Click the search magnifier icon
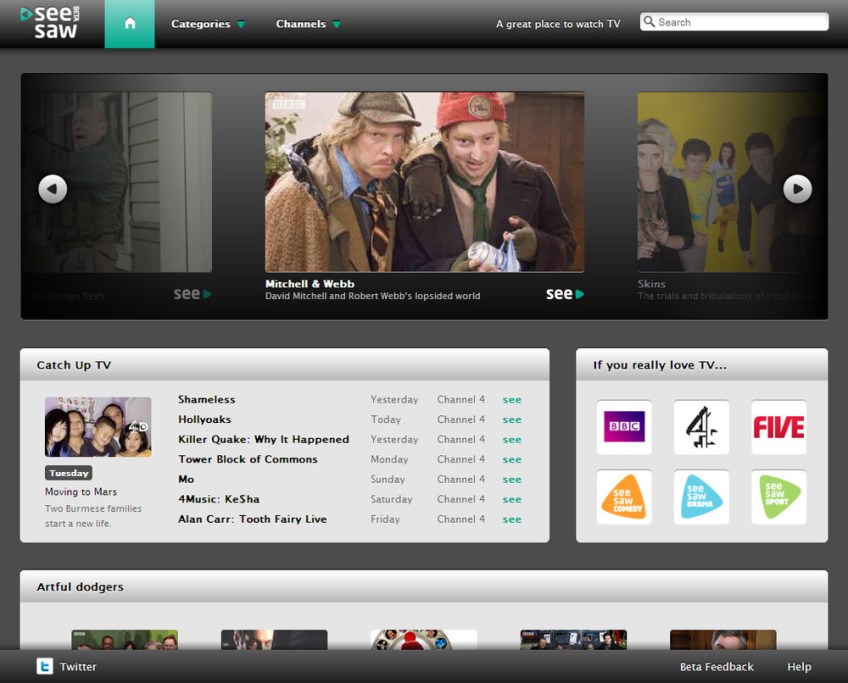Image resolution: width=848 pixels, height=683 pixels. 650,20
